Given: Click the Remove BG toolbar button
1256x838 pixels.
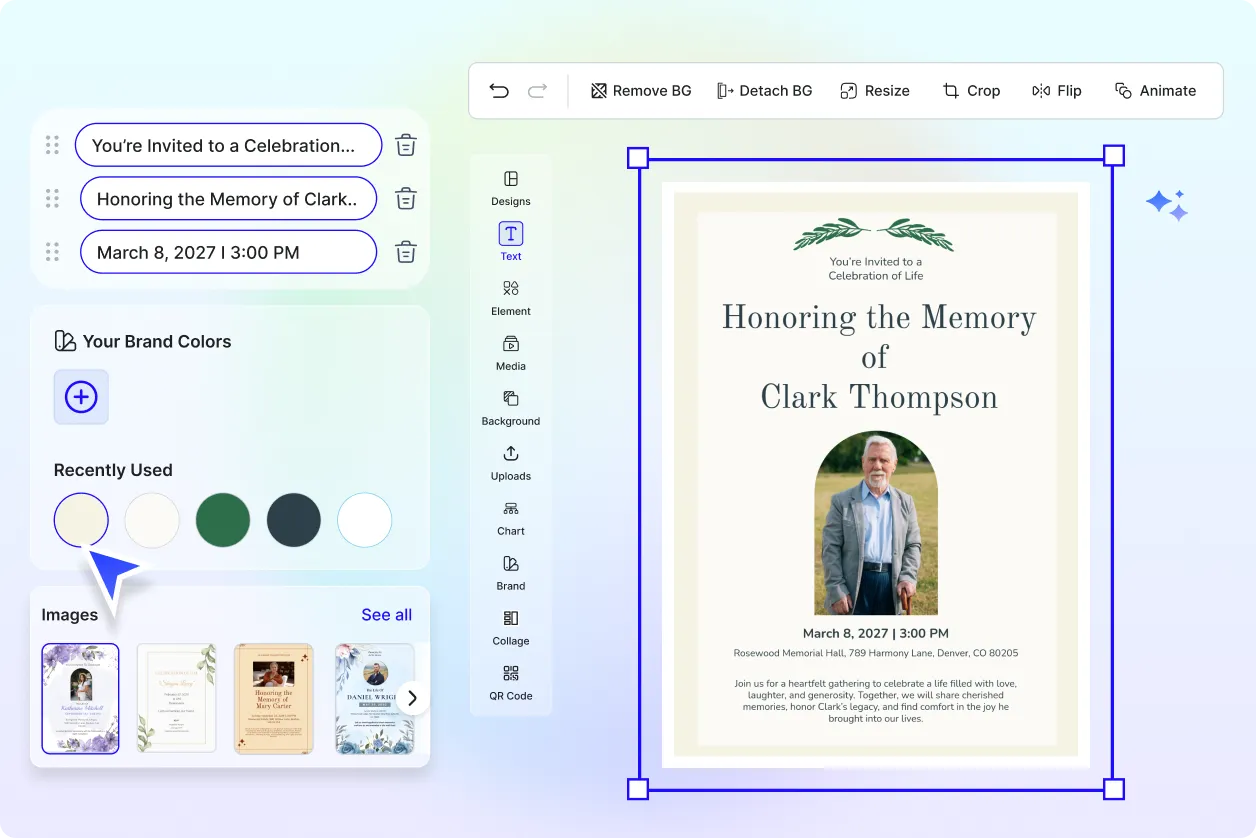Looking at the screenshot, I should (640, 90).
